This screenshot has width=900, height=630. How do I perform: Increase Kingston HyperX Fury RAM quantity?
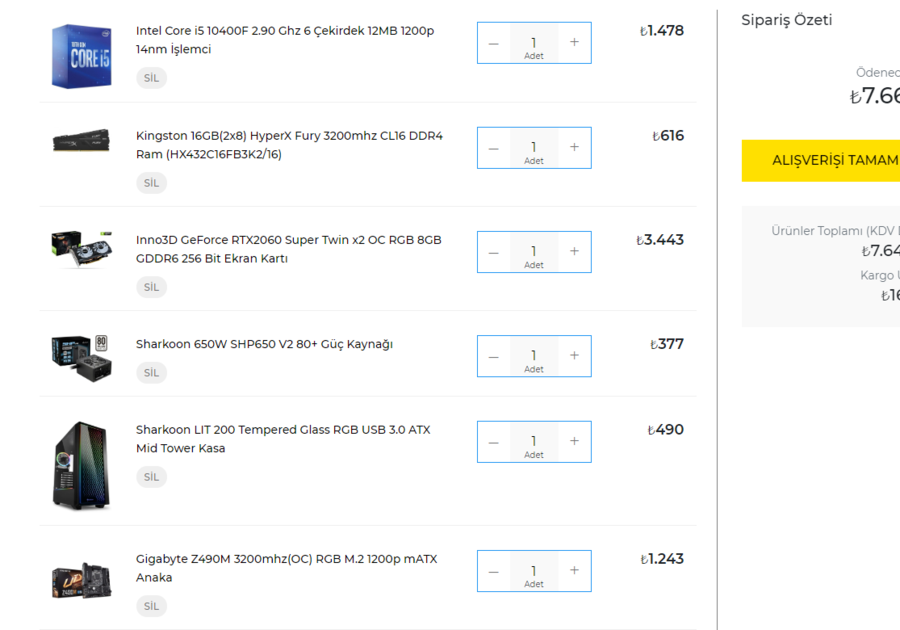[x=574, y=147]
